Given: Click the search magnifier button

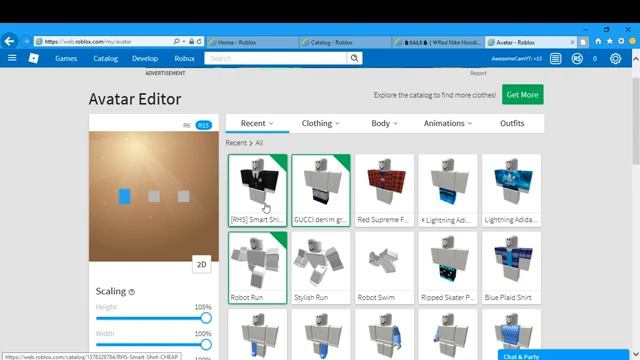Looking at the screenshot, I should (x=354, y=58).
